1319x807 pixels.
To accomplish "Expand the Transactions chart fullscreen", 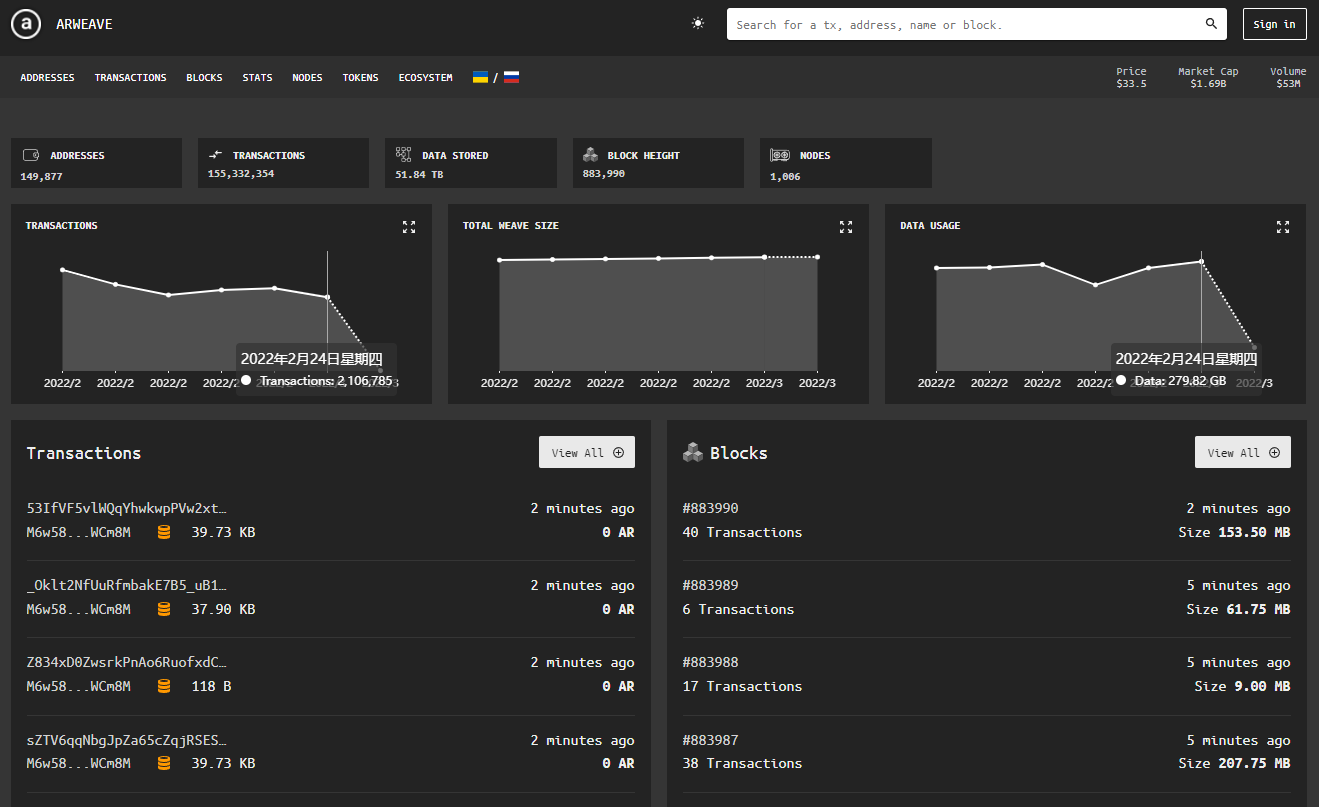I will (409, 227).
